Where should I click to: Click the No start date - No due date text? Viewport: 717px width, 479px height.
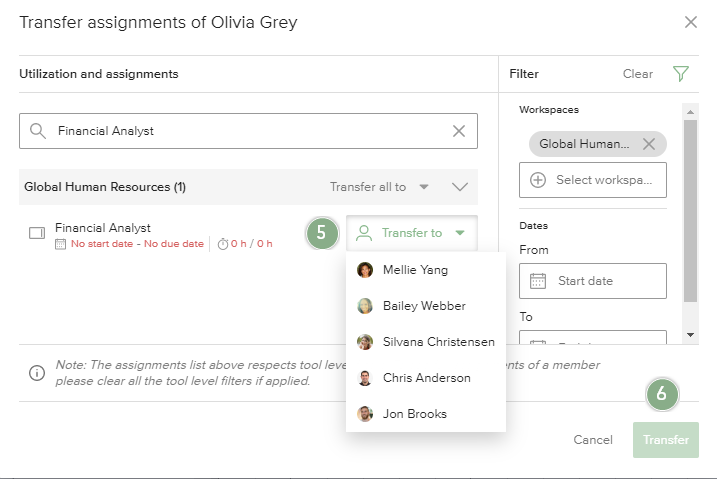(137, 244)
